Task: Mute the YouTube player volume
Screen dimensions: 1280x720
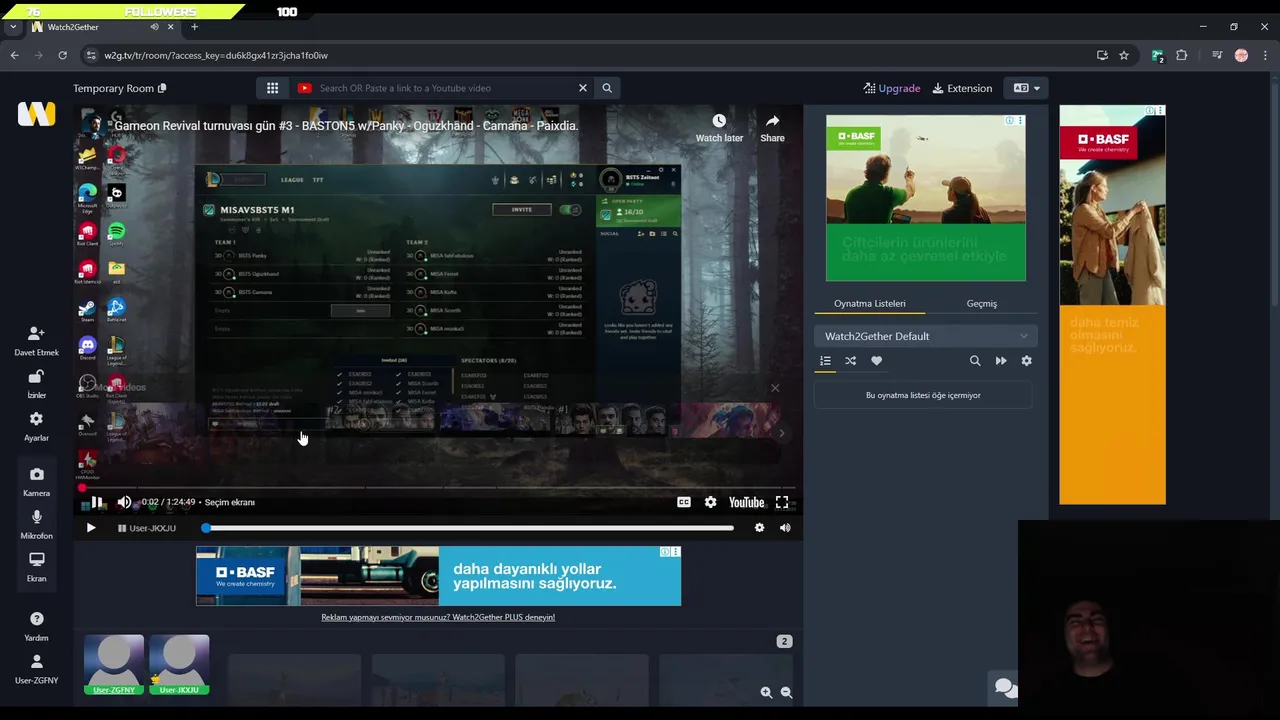Action: (x=124, y=502)
